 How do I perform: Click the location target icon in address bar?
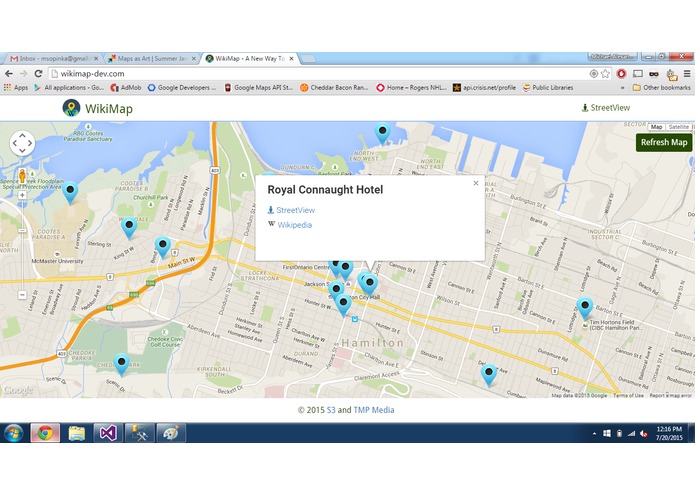593,74
